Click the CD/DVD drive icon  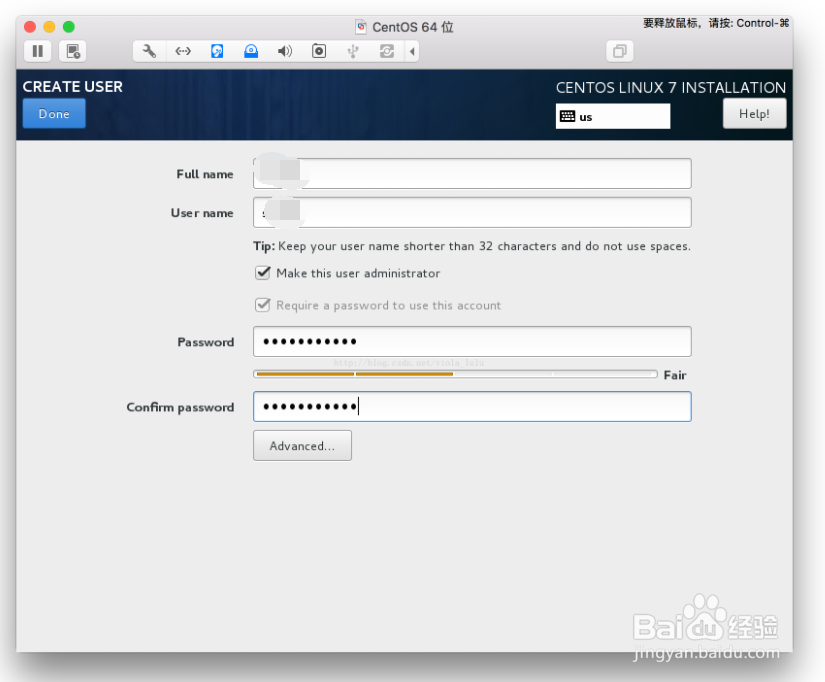251,51
